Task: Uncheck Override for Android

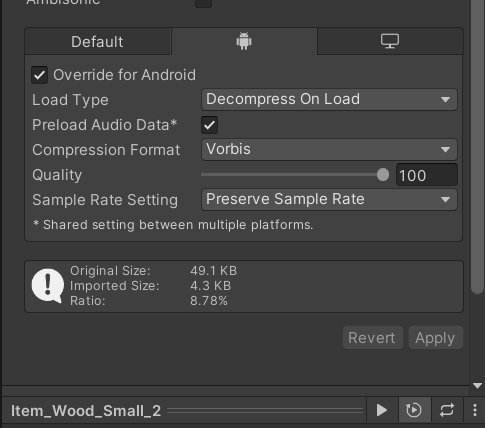Action: click(39, 75)
